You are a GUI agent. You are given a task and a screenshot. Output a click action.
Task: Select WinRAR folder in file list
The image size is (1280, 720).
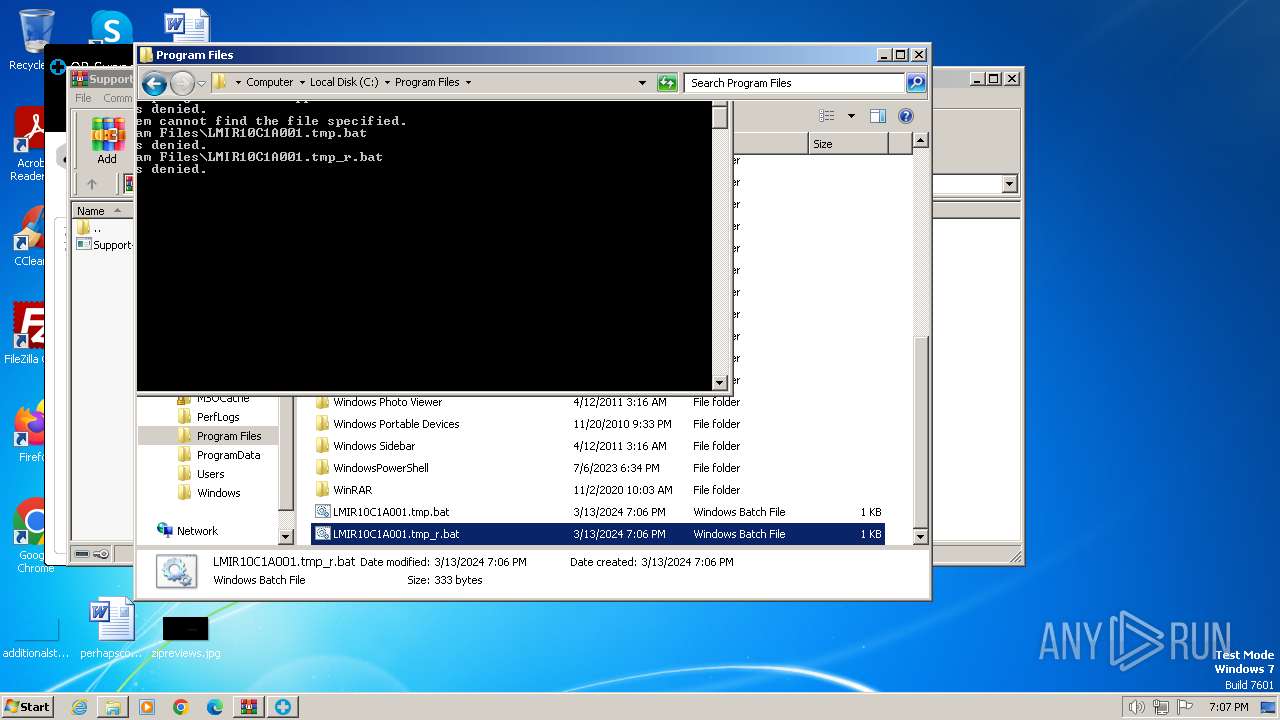click(x=598, y=490)
